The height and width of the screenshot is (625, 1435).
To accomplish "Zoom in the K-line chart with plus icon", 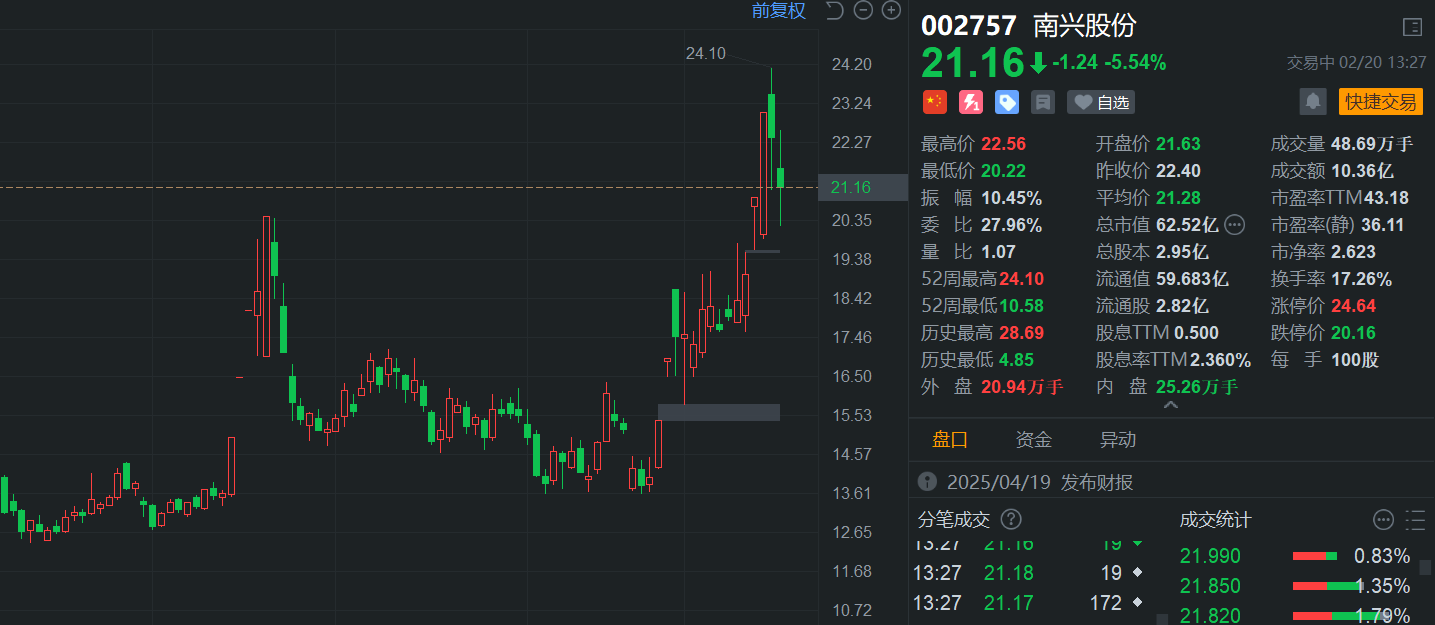I will (x=891, y=11).
